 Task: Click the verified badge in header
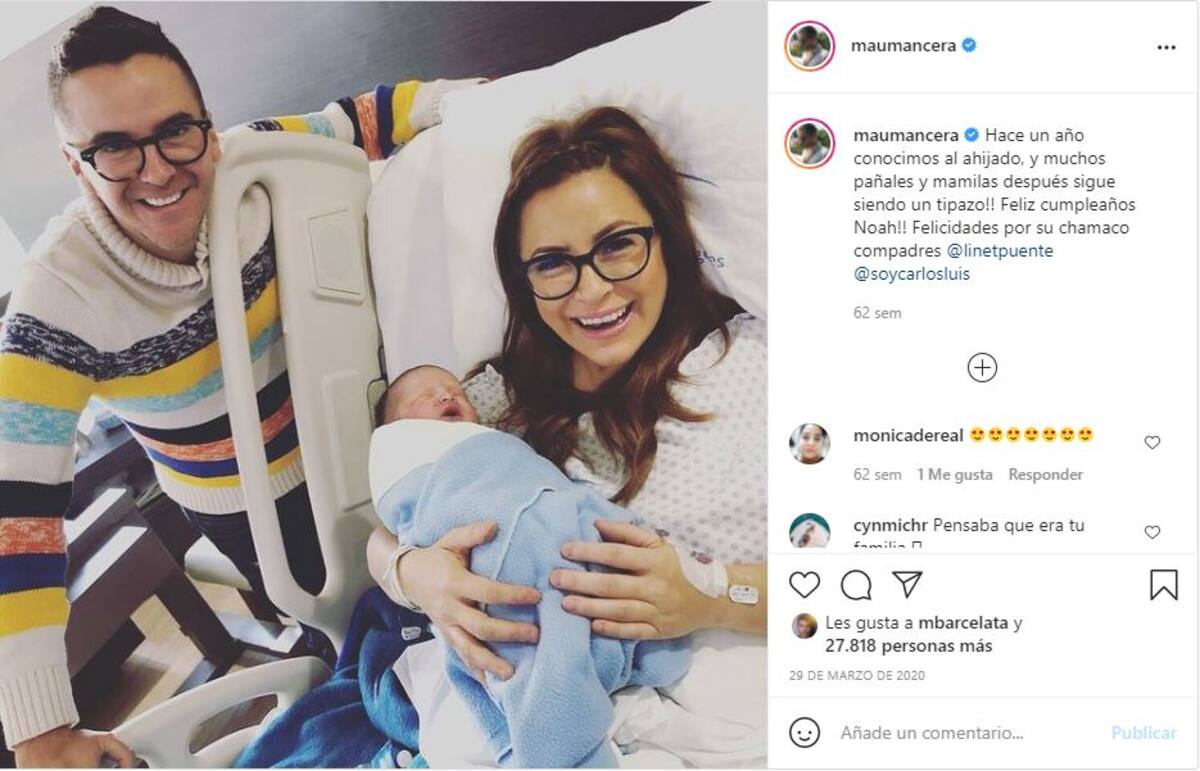click(x=969, y=45)
